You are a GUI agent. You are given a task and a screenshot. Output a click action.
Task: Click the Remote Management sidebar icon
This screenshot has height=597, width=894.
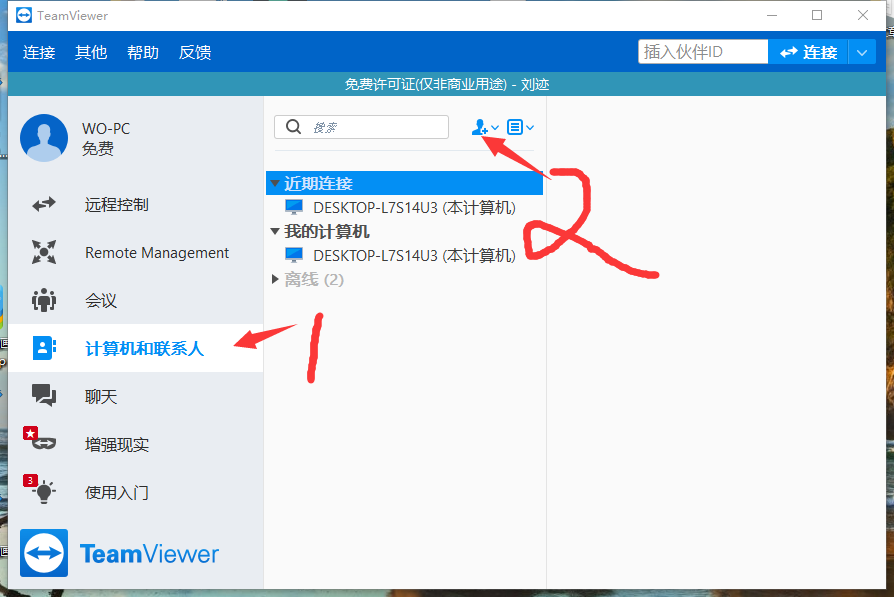44,252
